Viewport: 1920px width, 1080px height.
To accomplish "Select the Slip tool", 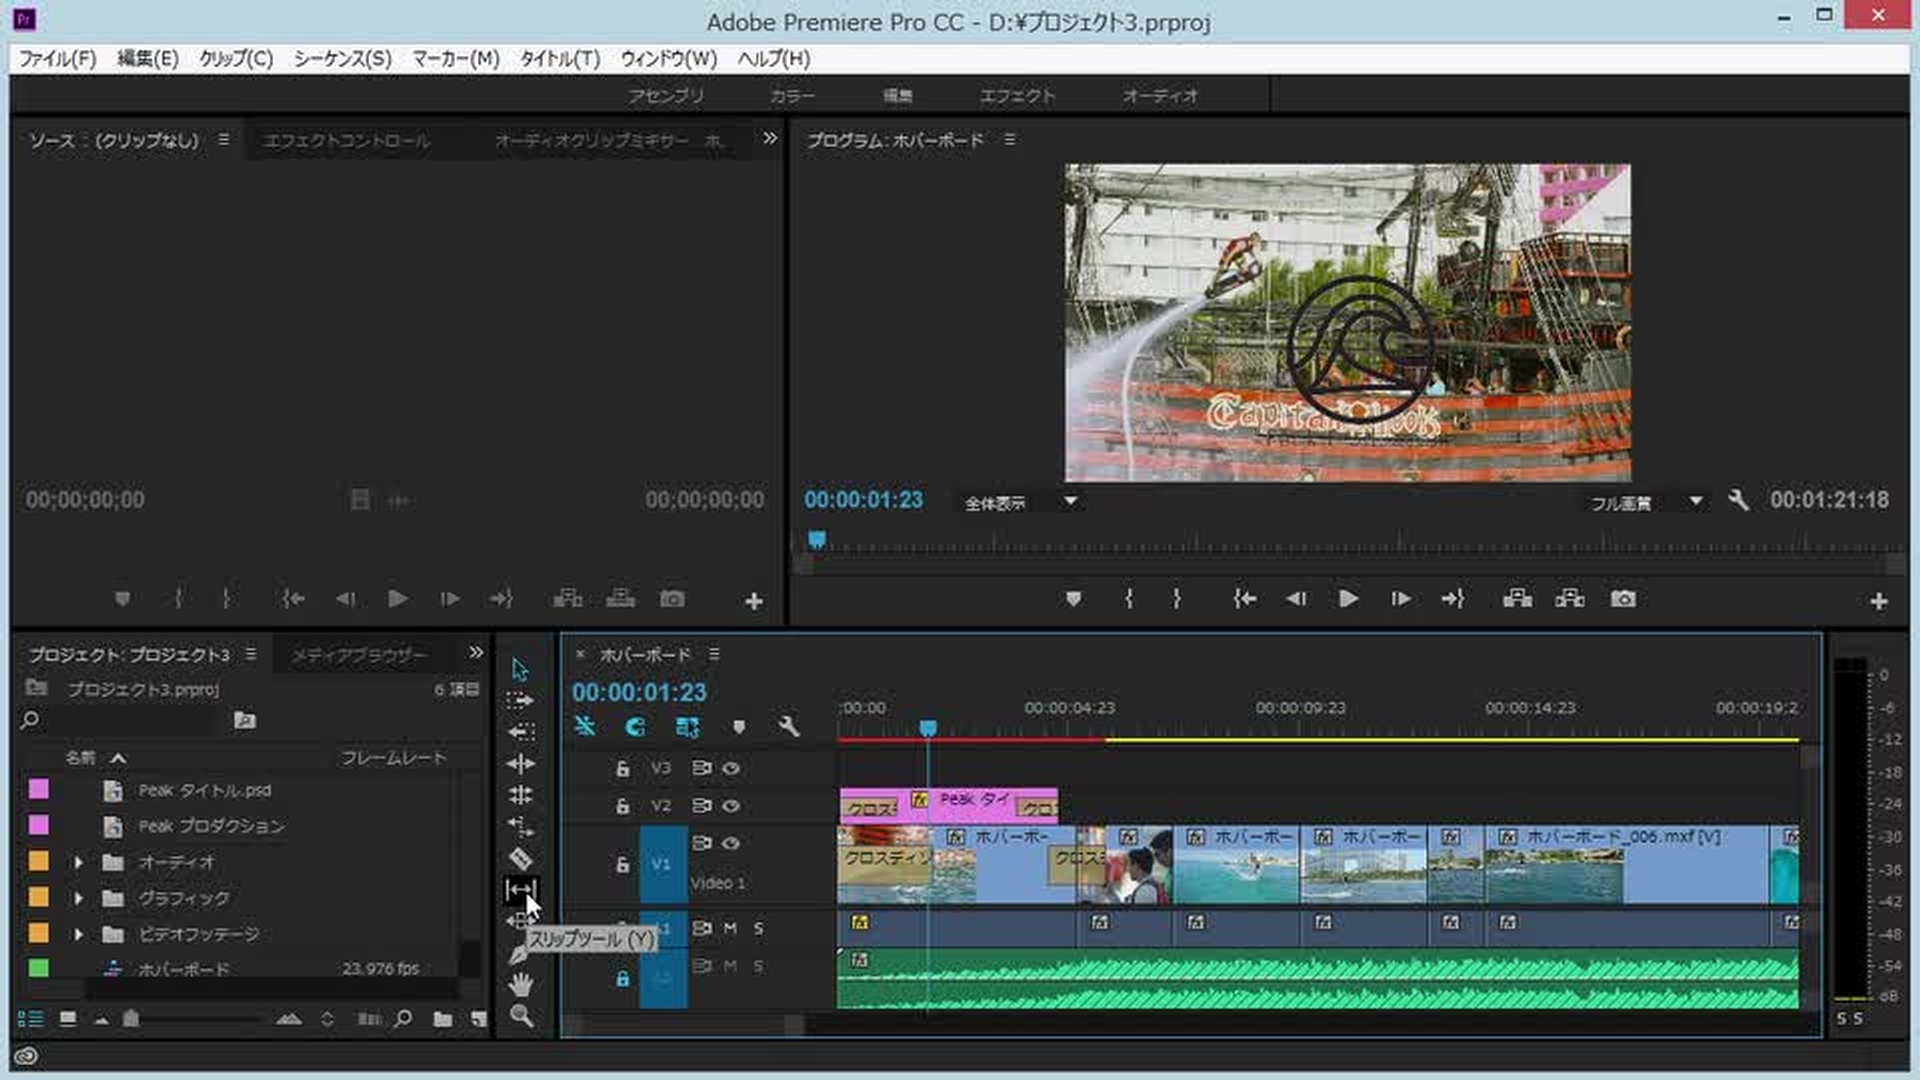I will coord(520,889).
